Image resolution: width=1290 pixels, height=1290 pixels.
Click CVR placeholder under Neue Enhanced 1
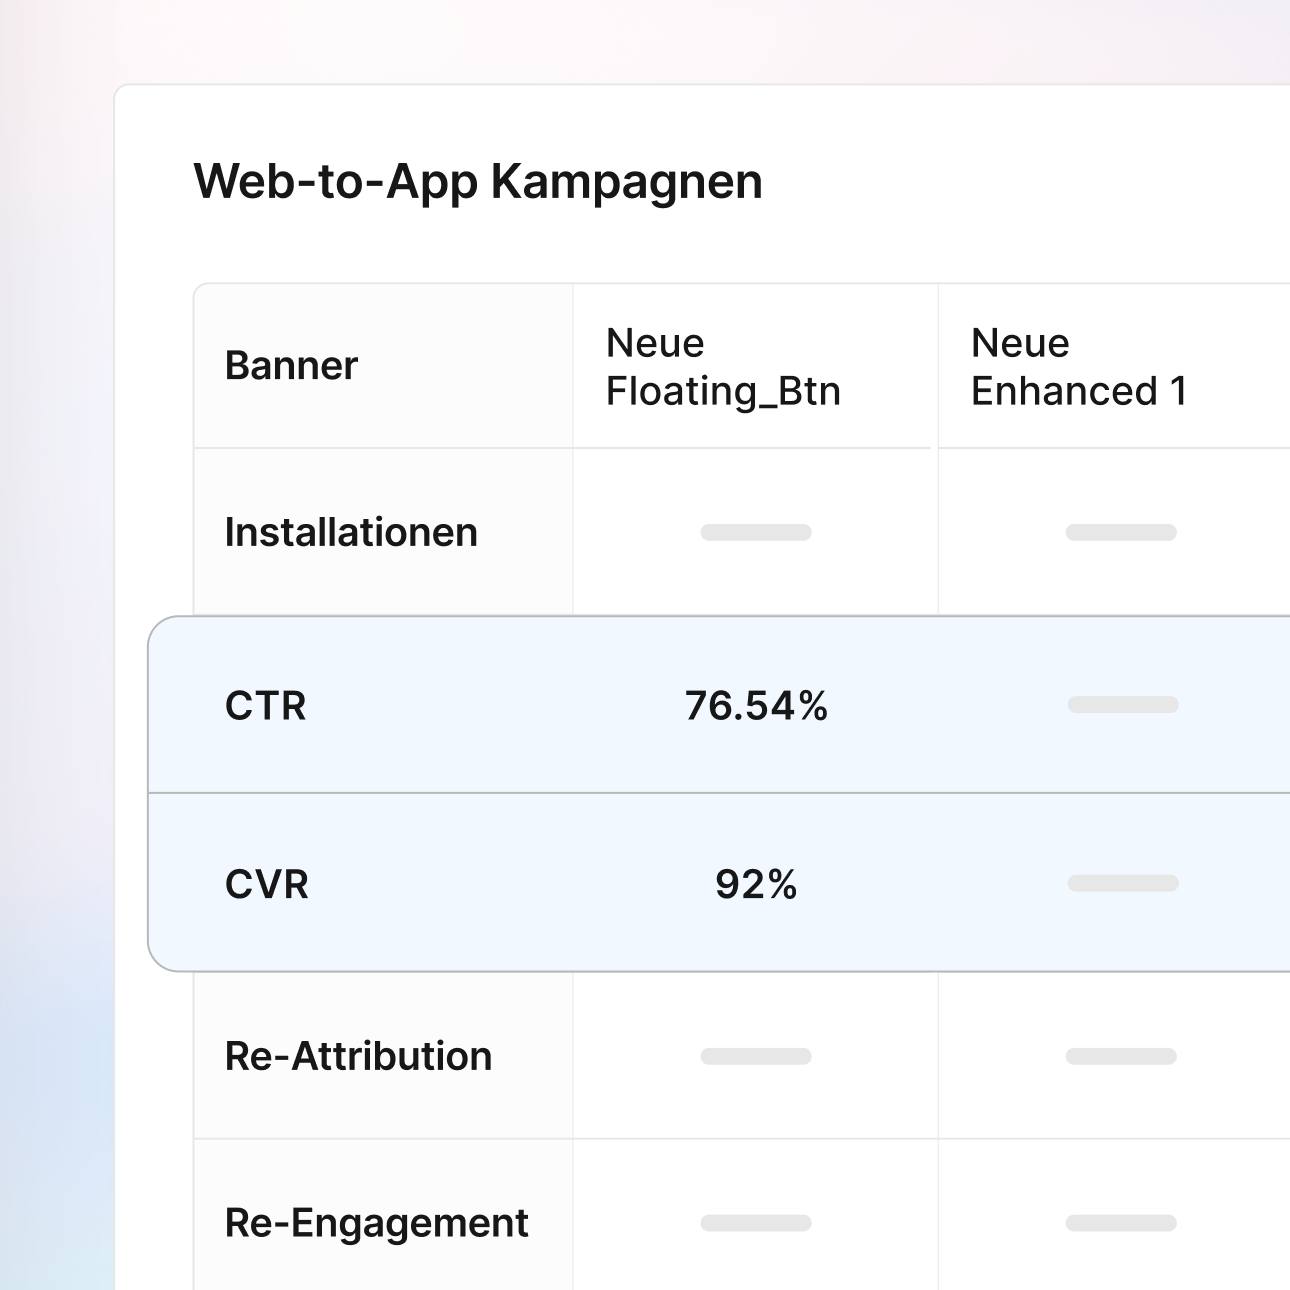pos(1122,883)
